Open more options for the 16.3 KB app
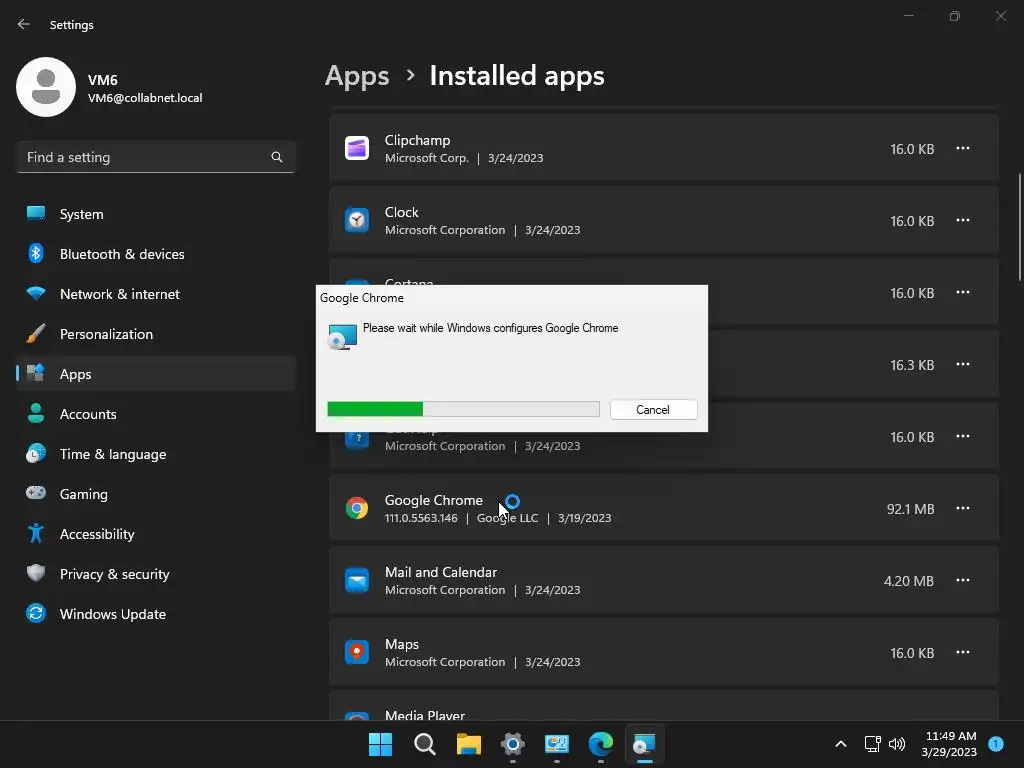Viewport: 1024px width, 768px height. (x=963, y=364)
